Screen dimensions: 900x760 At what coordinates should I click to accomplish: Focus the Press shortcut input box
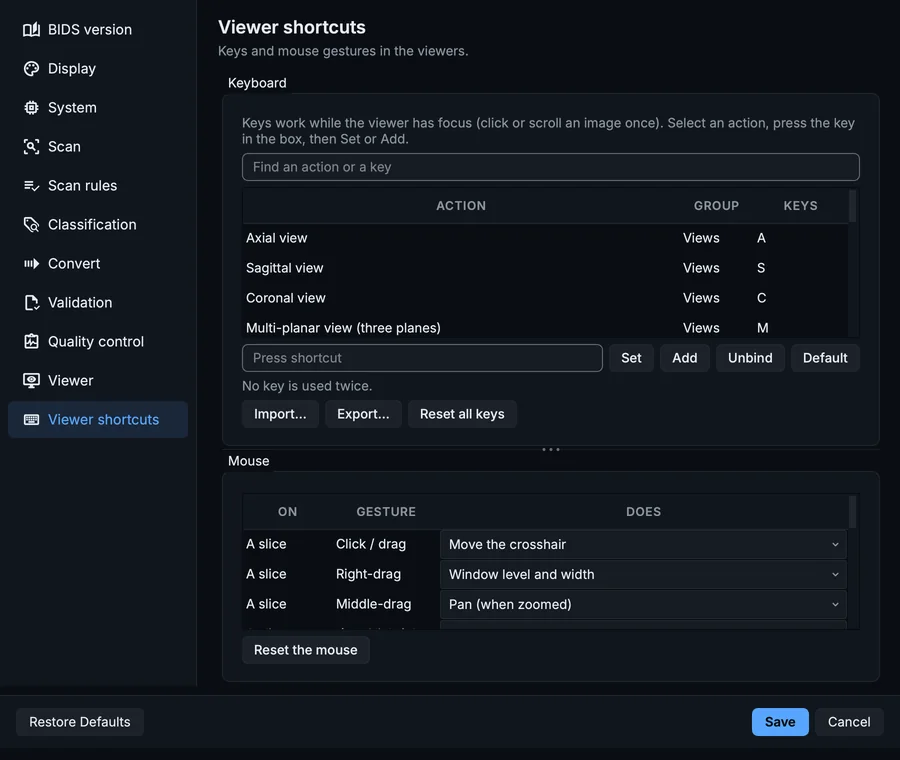422,358
